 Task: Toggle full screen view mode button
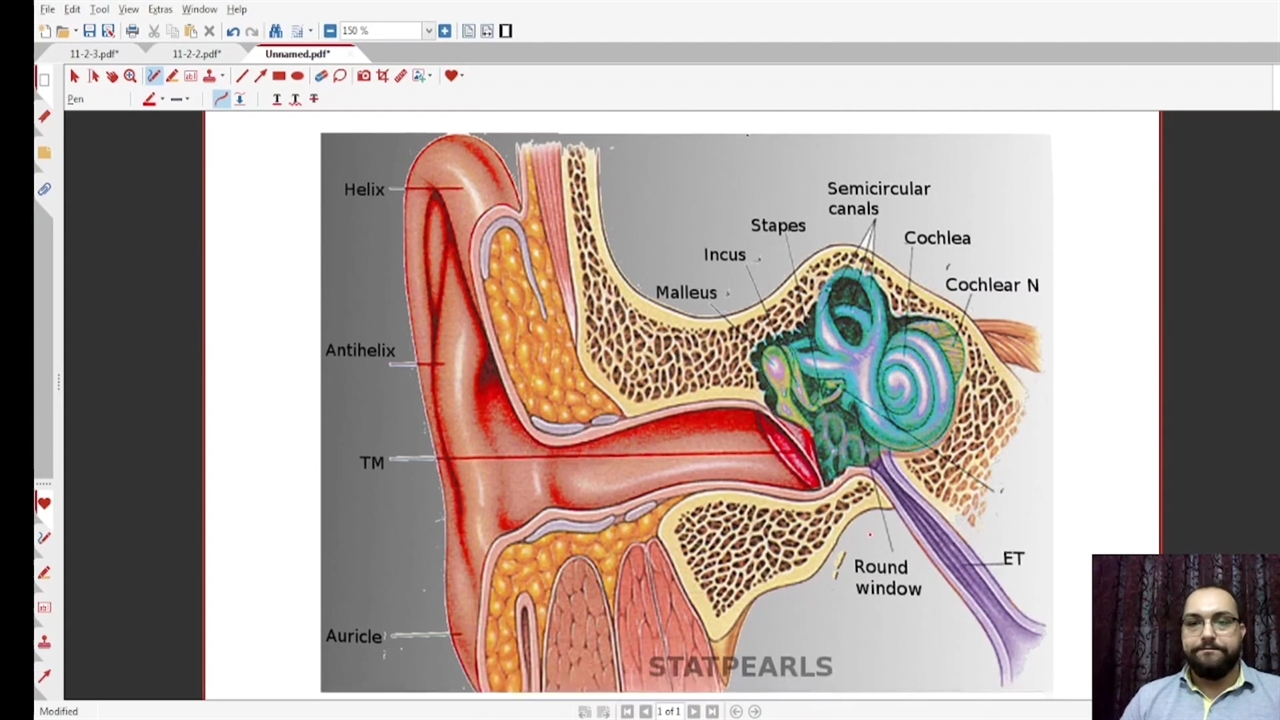[x=505, y=31]
